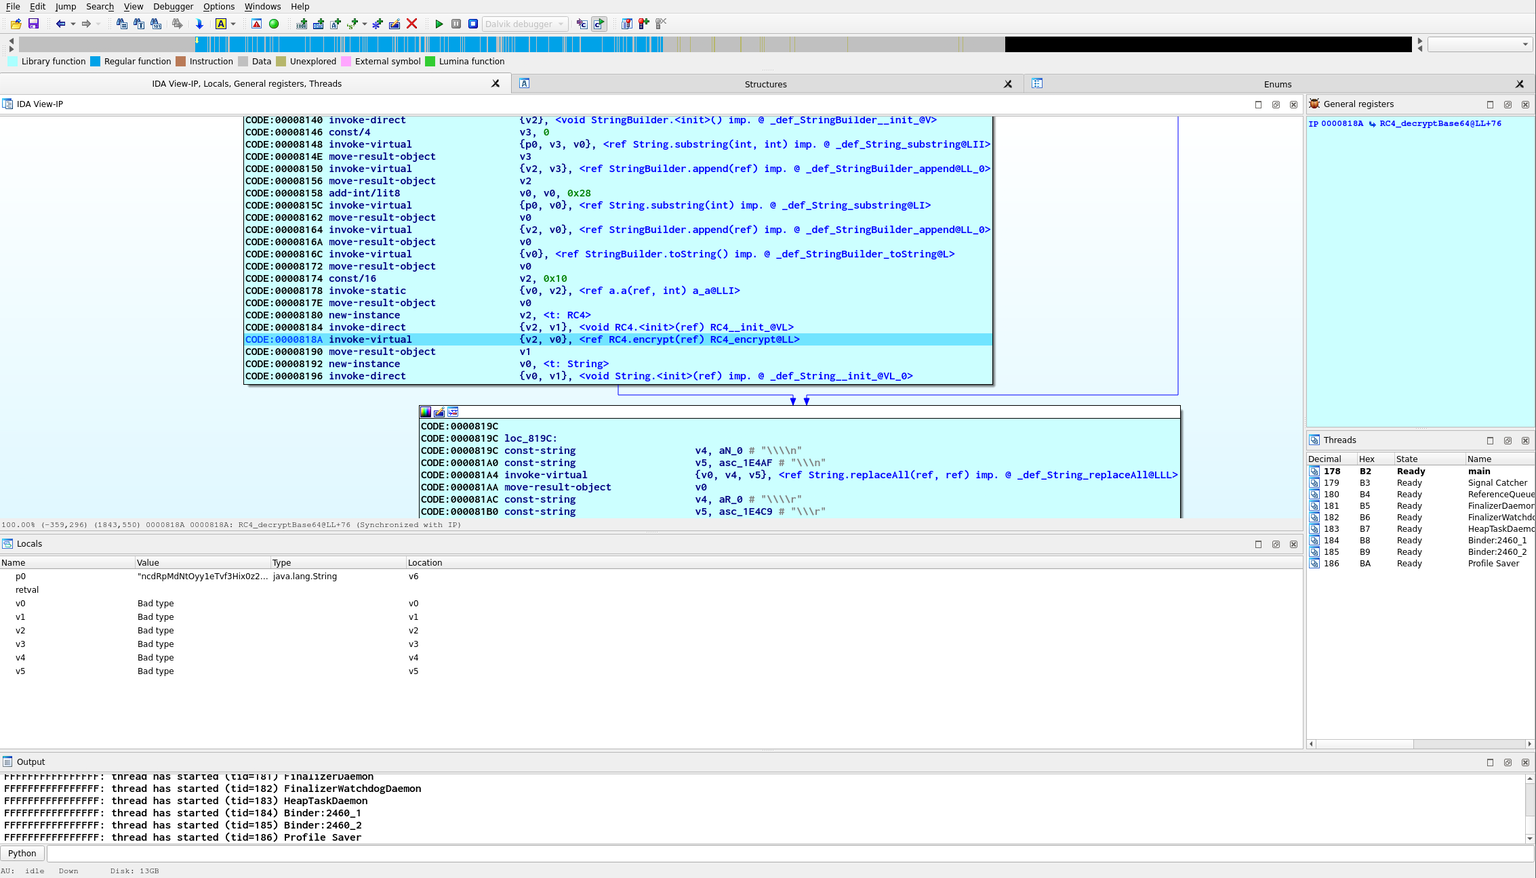1536x878 pixels.
Task: Click the Threads panel horizontal scrollbar
Action: (x=1420, y=744)
